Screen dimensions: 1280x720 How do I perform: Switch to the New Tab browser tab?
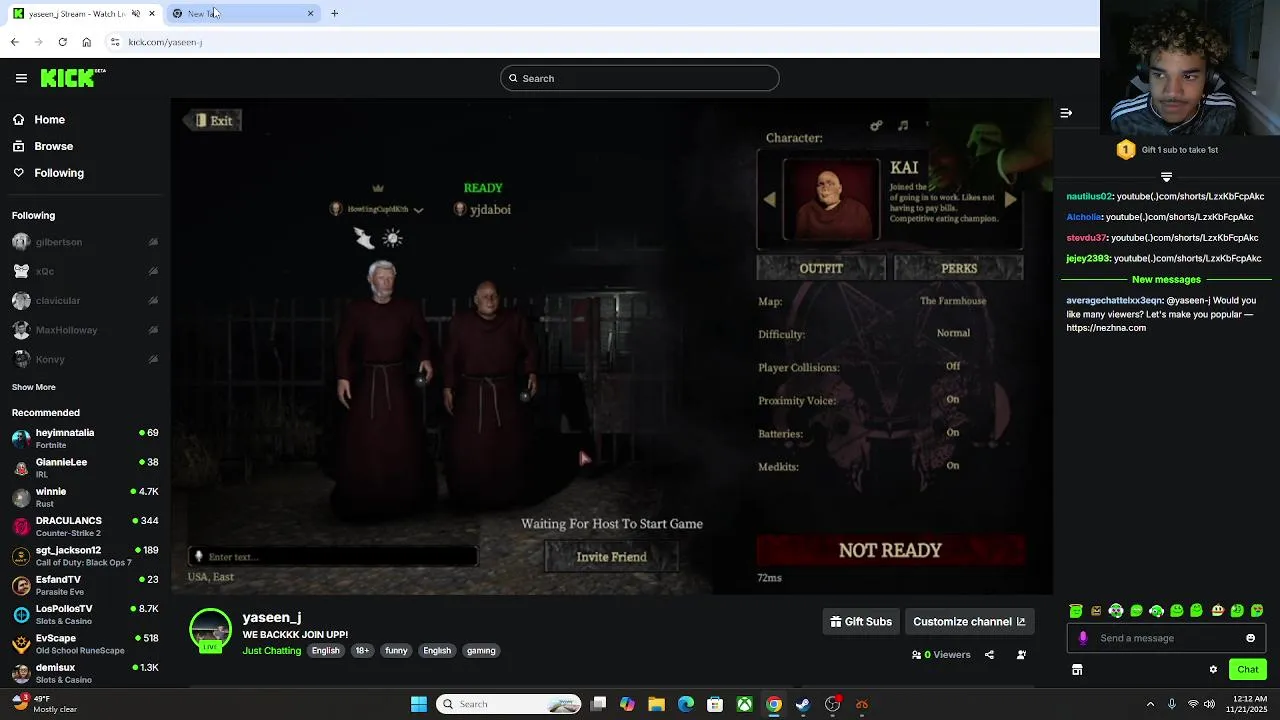pyautogui.click(x=243, y=13)
